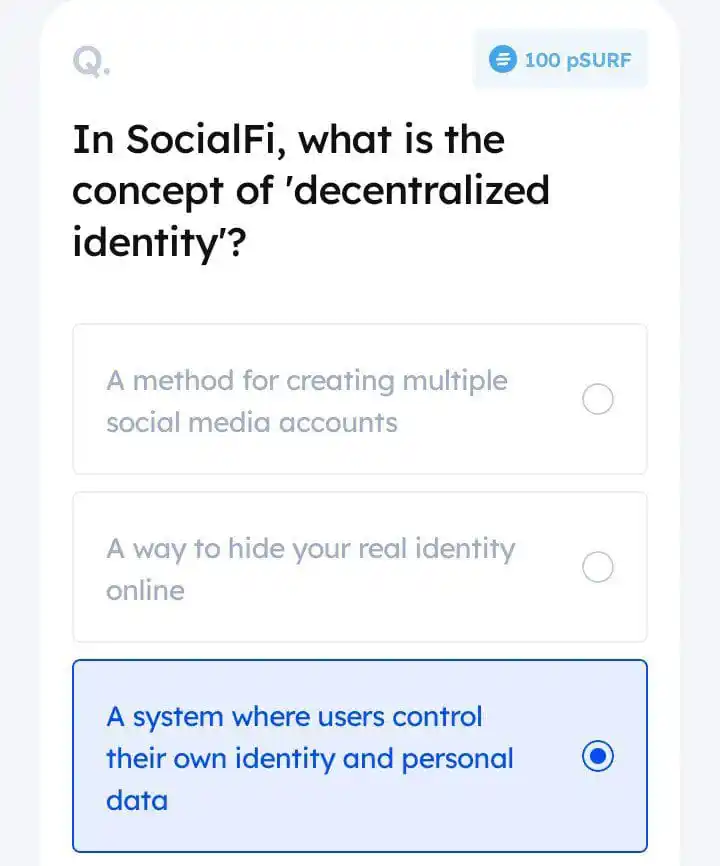Screen dimensions: 720x866
Task: Select radio for 'hide your real identity online'
Action: click(x=597, y=567)
